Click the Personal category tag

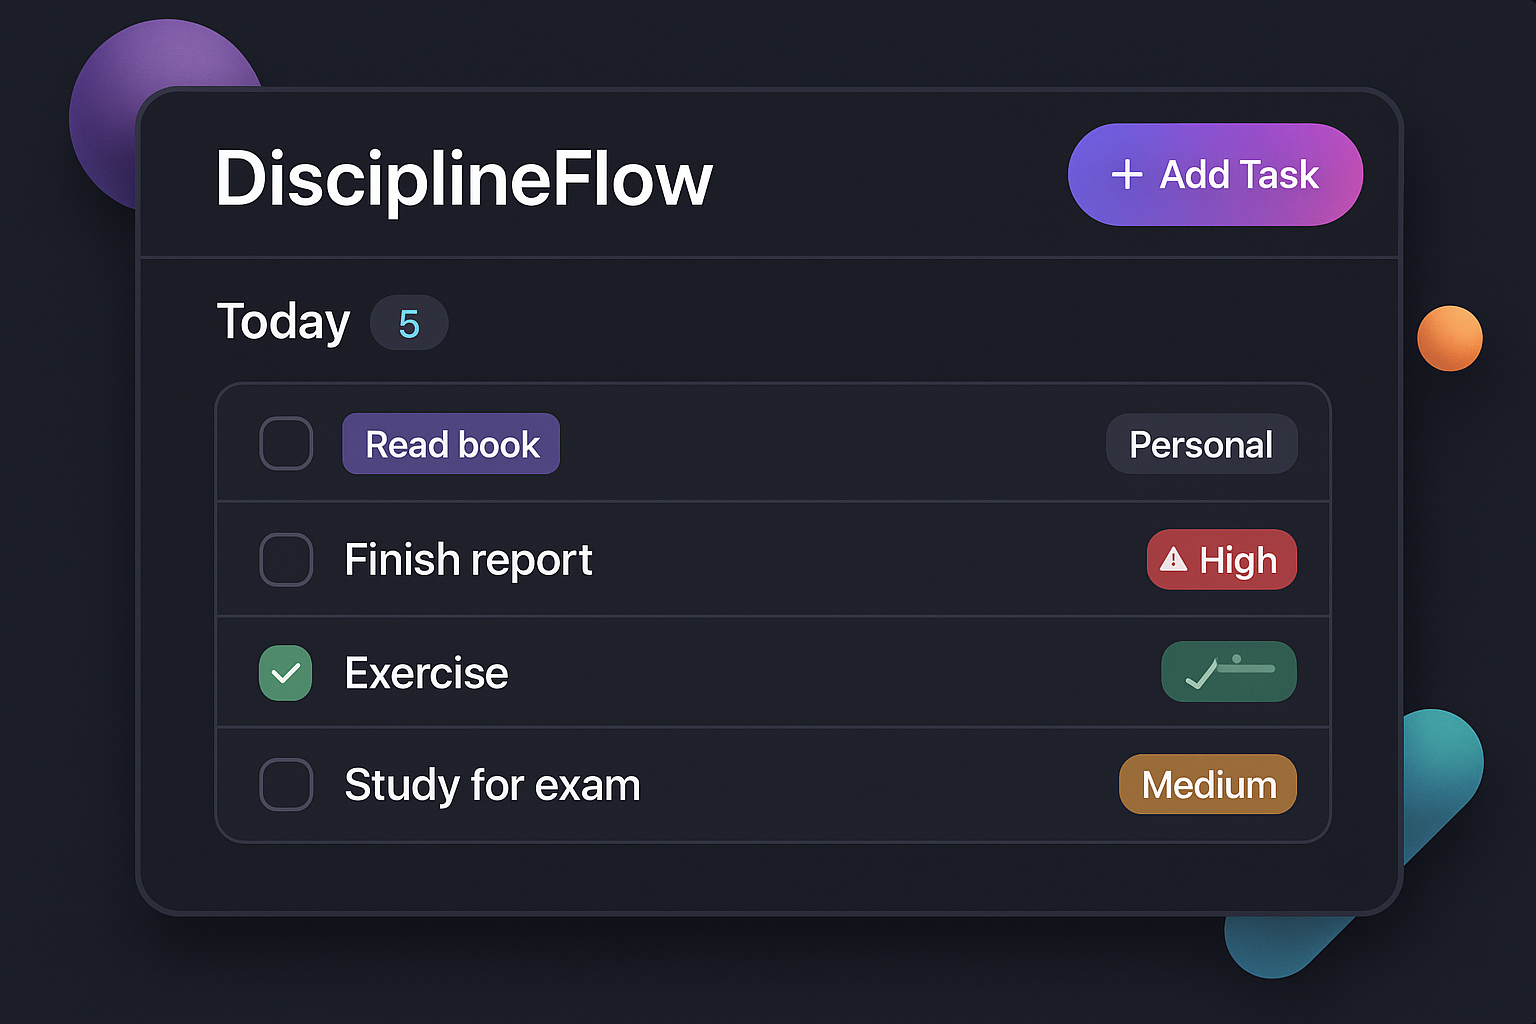pos(1201,443)
